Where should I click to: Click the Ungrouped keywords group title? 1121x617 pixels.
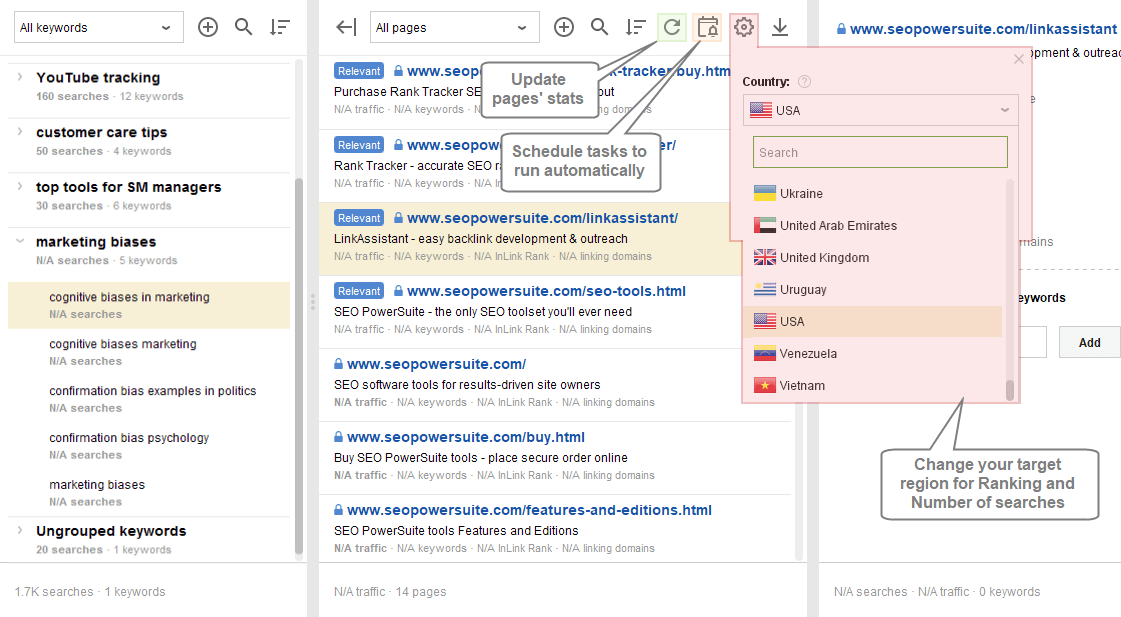point(111,530)
